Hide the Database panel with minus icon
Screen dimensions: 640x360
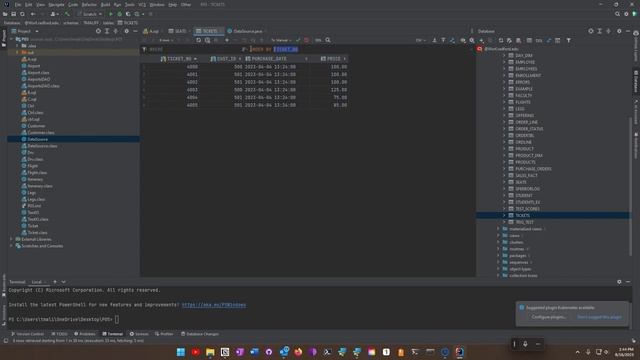[x=628, y=31]
